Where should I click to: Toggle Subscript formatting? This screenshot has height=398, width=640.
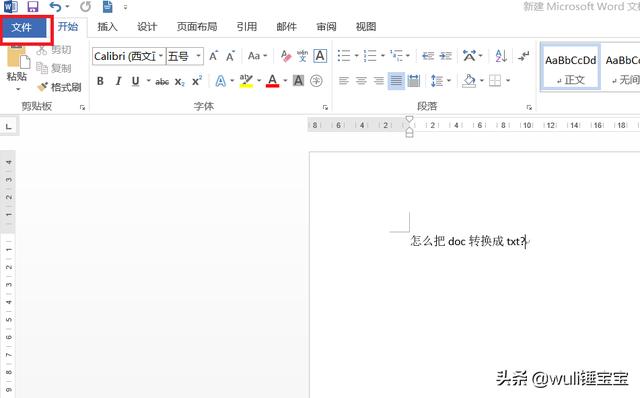(180, 82)
